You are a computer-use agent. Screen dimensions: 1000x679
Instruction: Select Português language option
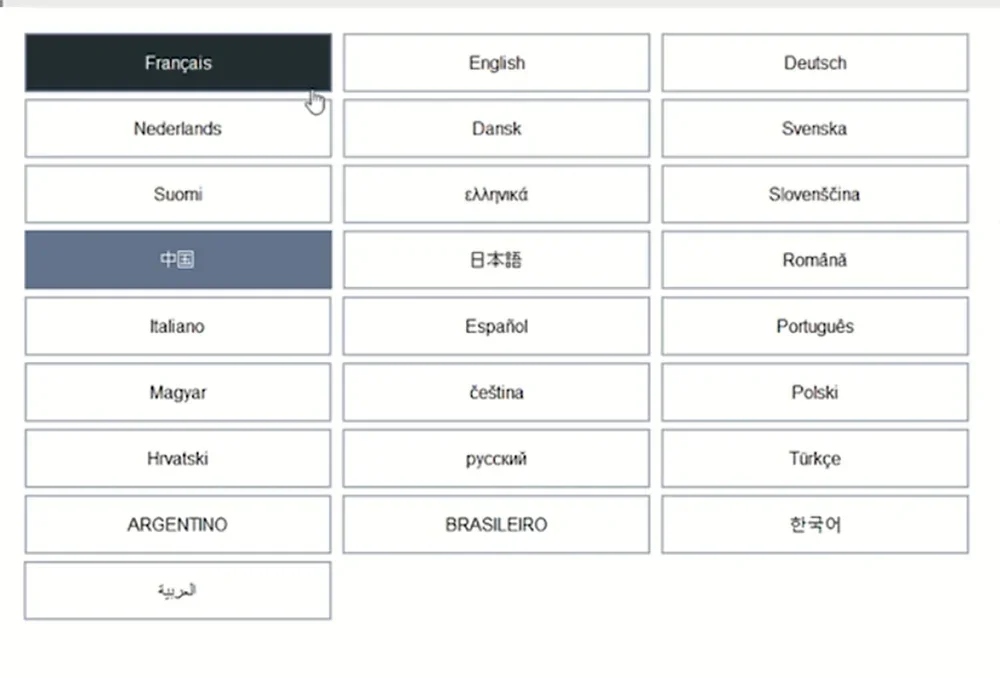tap(815, 326)
